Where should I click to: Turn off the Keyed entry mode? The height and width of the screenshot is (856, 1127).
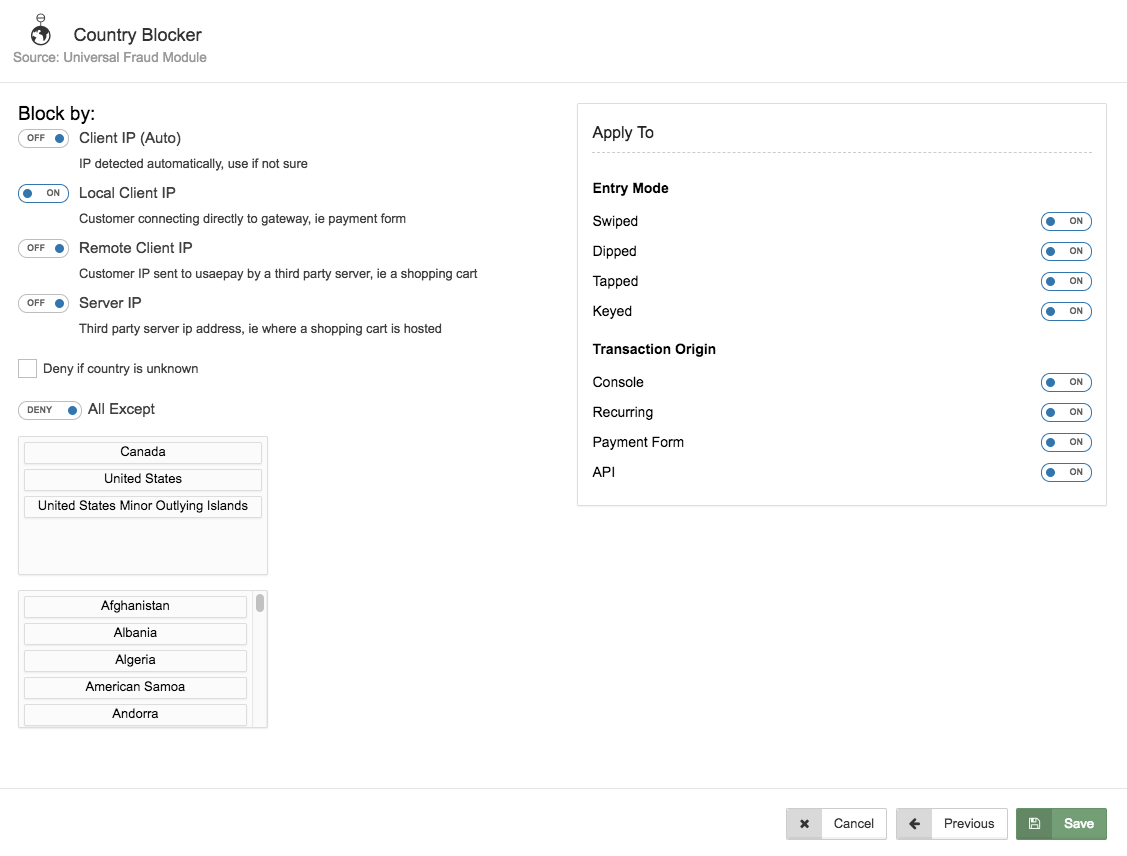[x=1065, y=311]
